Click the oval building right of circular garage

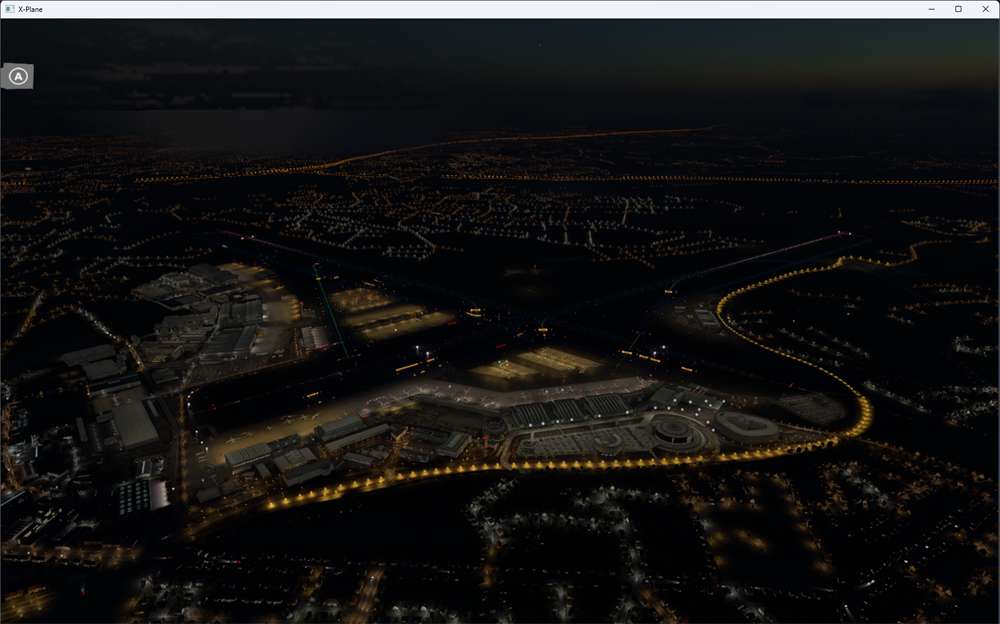746,427
